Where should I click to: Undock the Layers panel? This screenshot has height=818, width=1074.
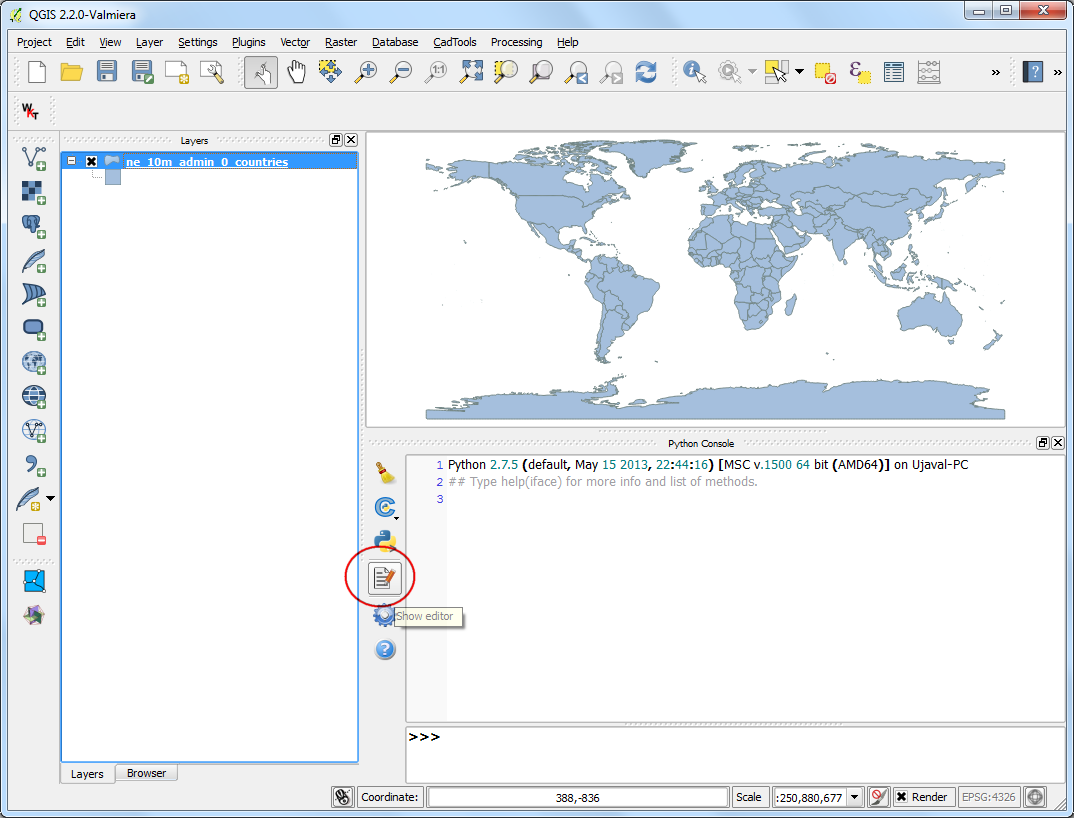(336, 140)
